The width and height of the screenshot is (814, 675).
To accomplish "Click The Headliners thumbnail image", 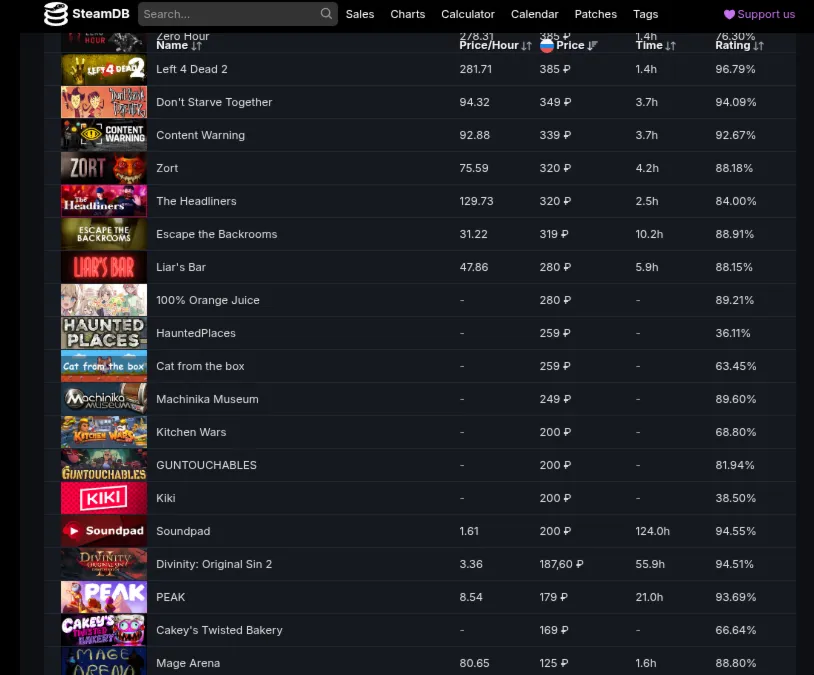I will click(x=104, y=201).
